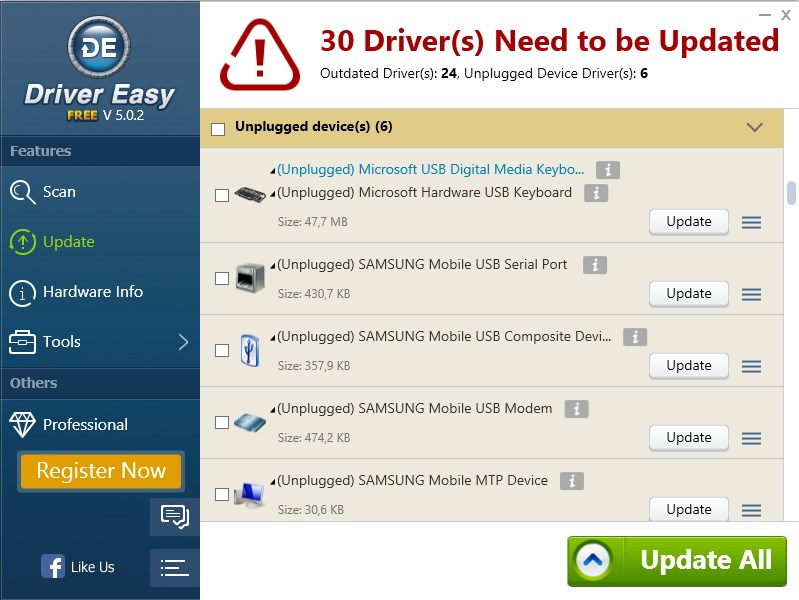799x600 pixels.
Task: Open the sidebar list menu icon
Action: [x=175, y=567]
